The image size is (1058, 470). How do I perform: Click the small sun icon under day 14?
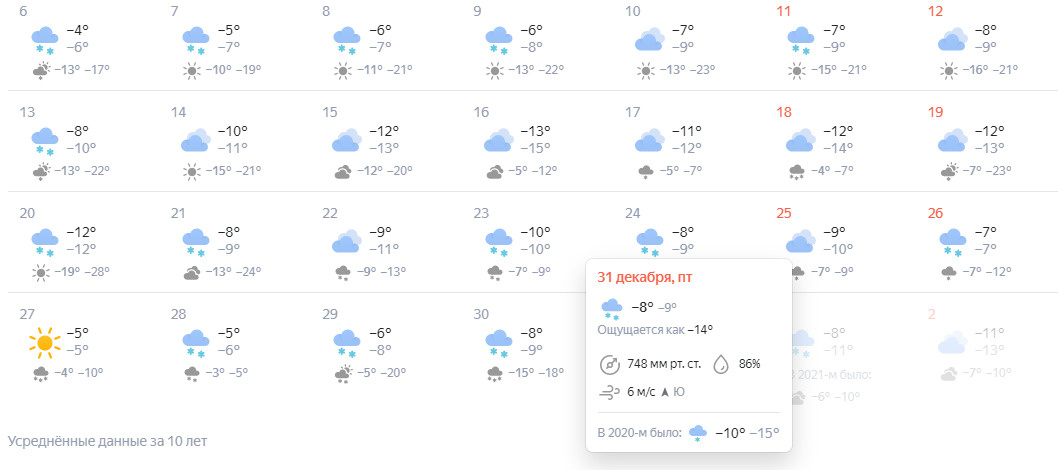192,172
